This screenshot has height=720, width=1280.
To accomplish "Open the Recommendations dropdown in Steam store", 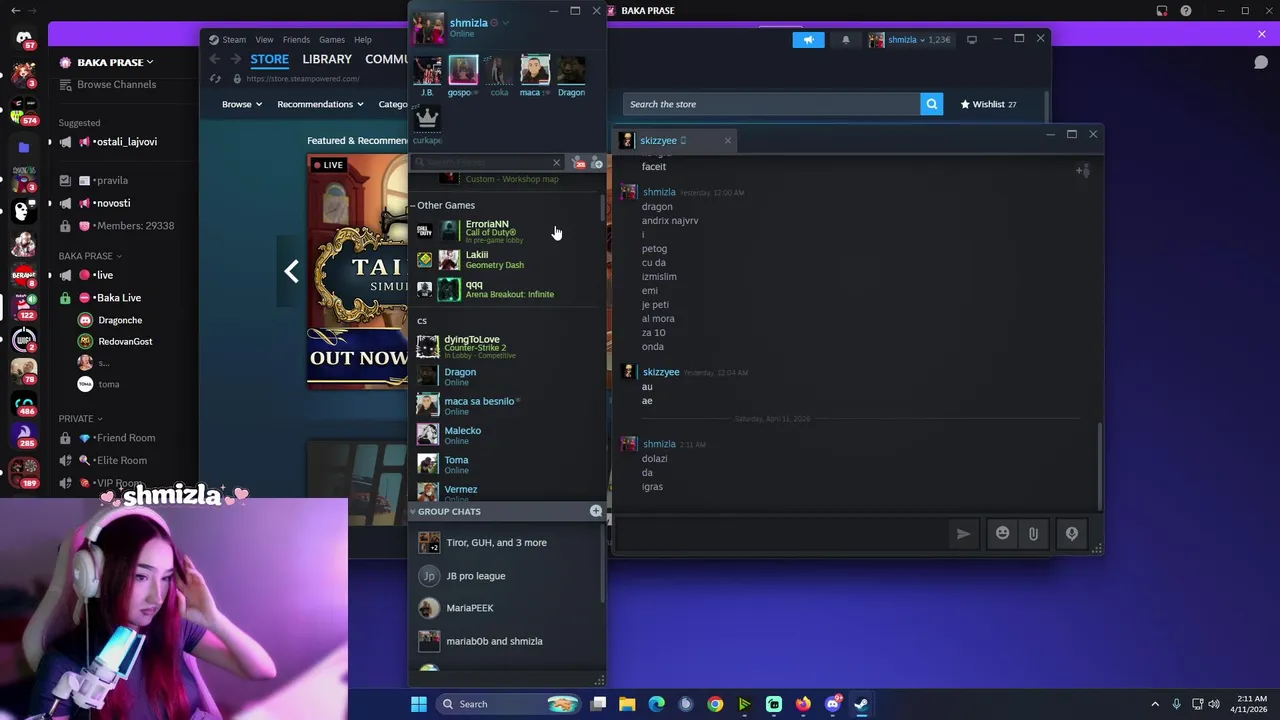I will [x=320, y=104].
